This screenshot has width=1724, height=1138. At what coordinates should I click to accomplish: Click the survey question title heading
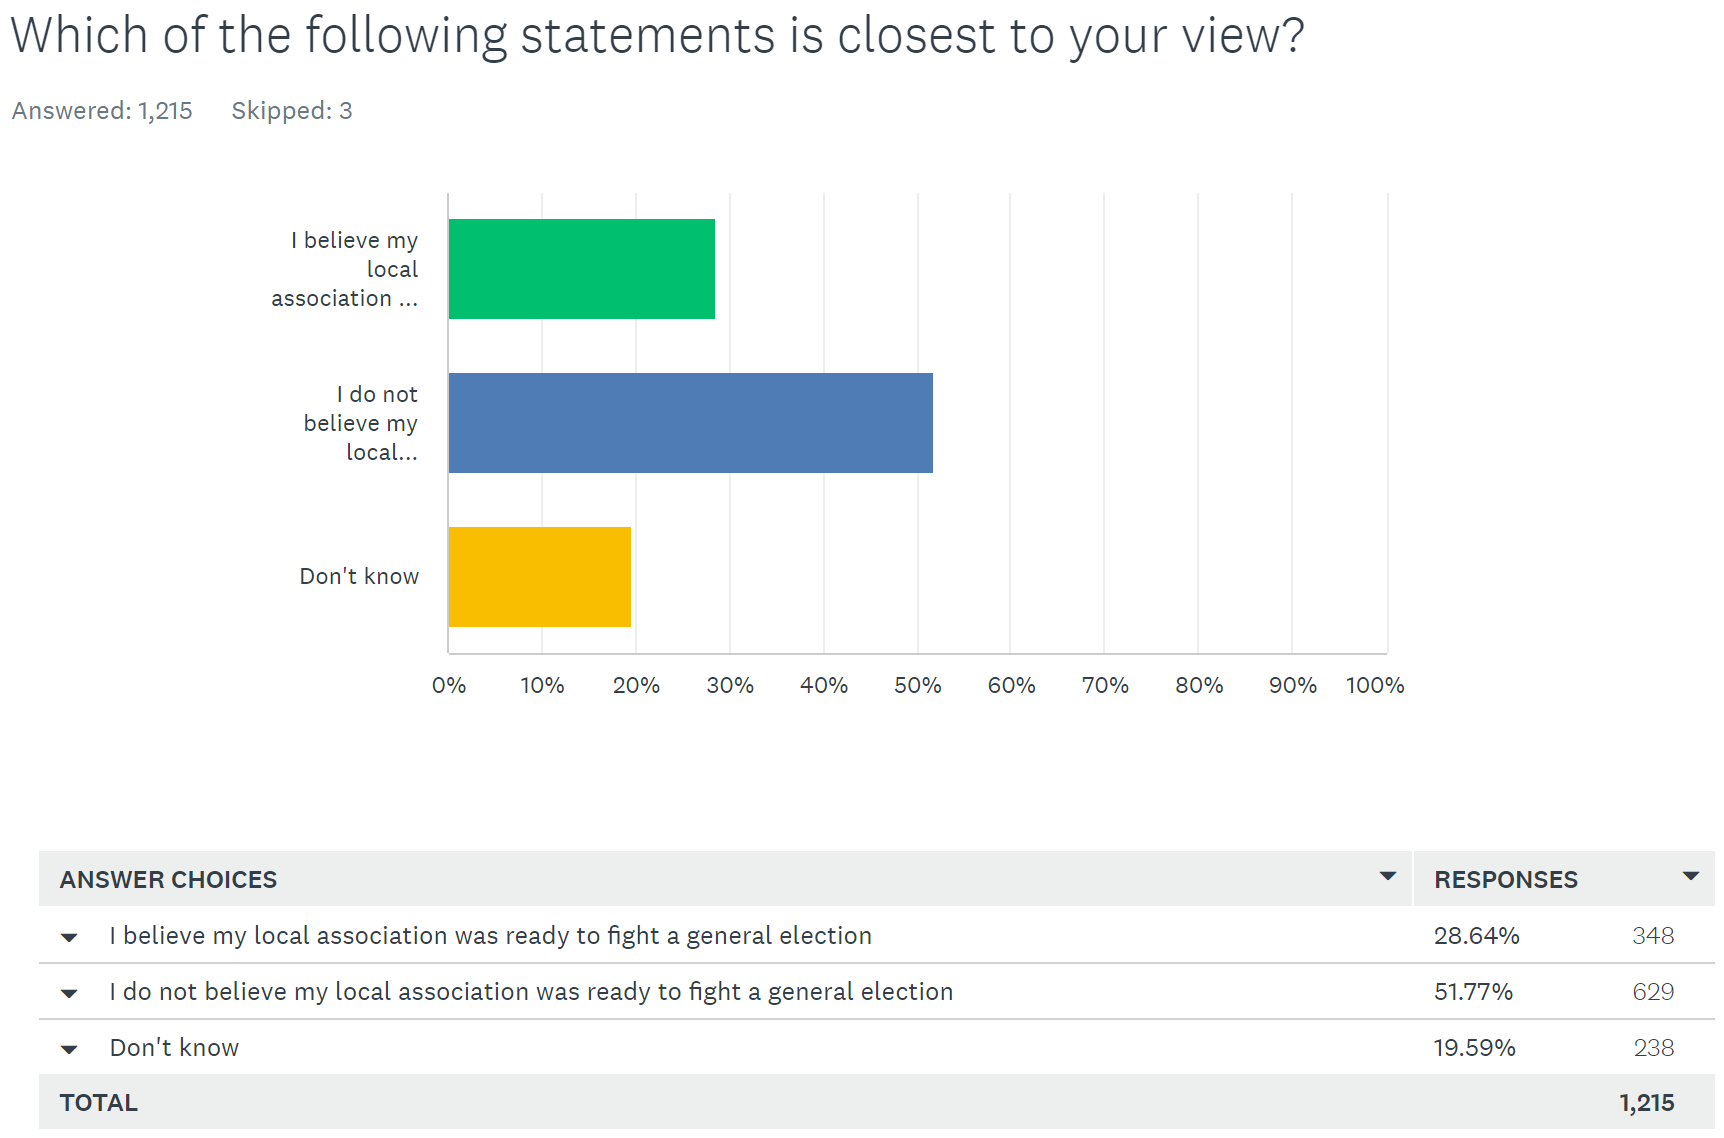[657, 36]
